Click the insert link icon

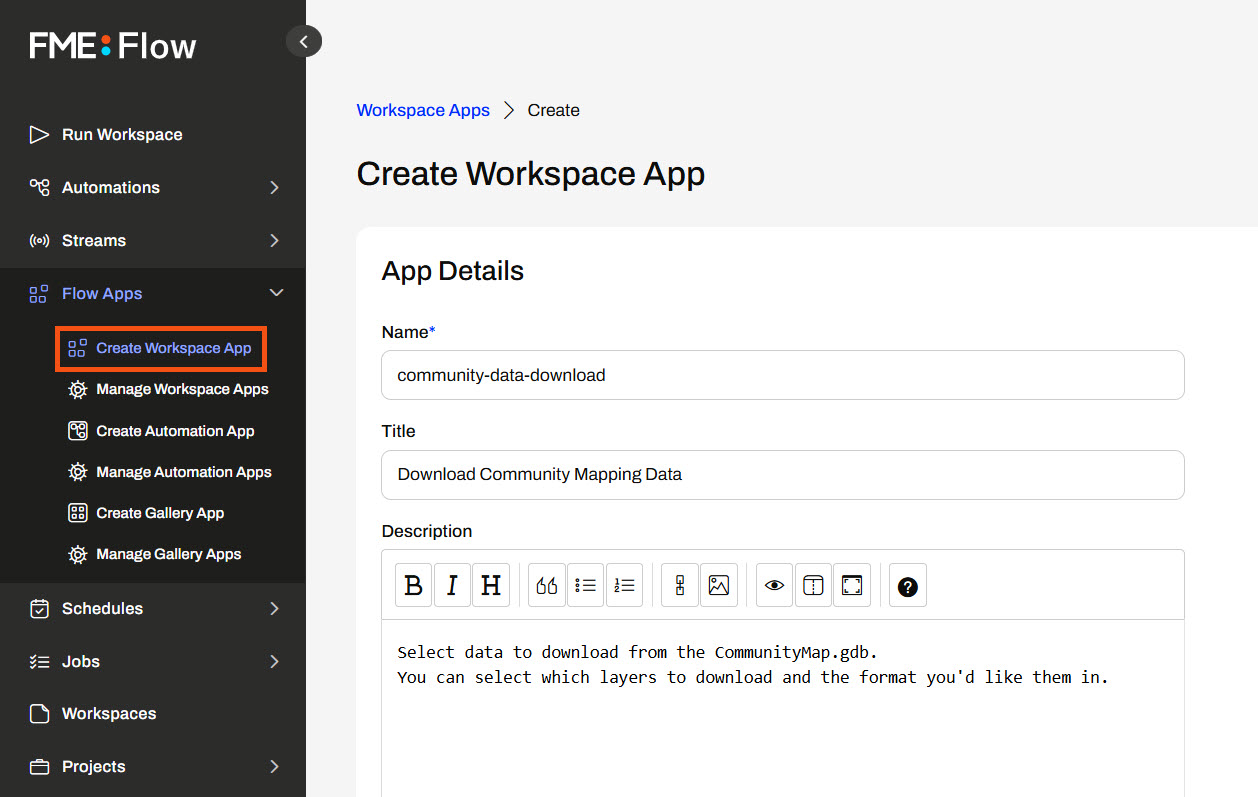click(680, 586)
